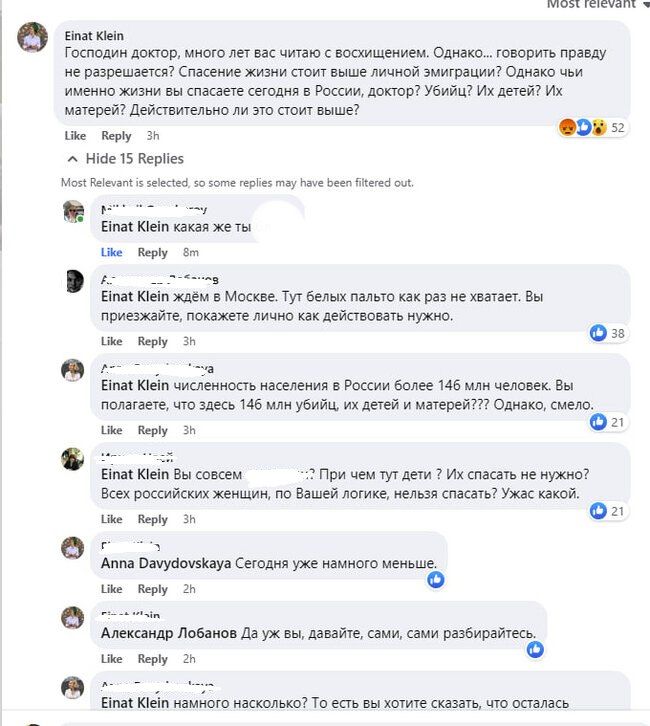Screen dimensions: 650x726
Task: Reply to the top Einat Klein comment
Action: (116, 136)
